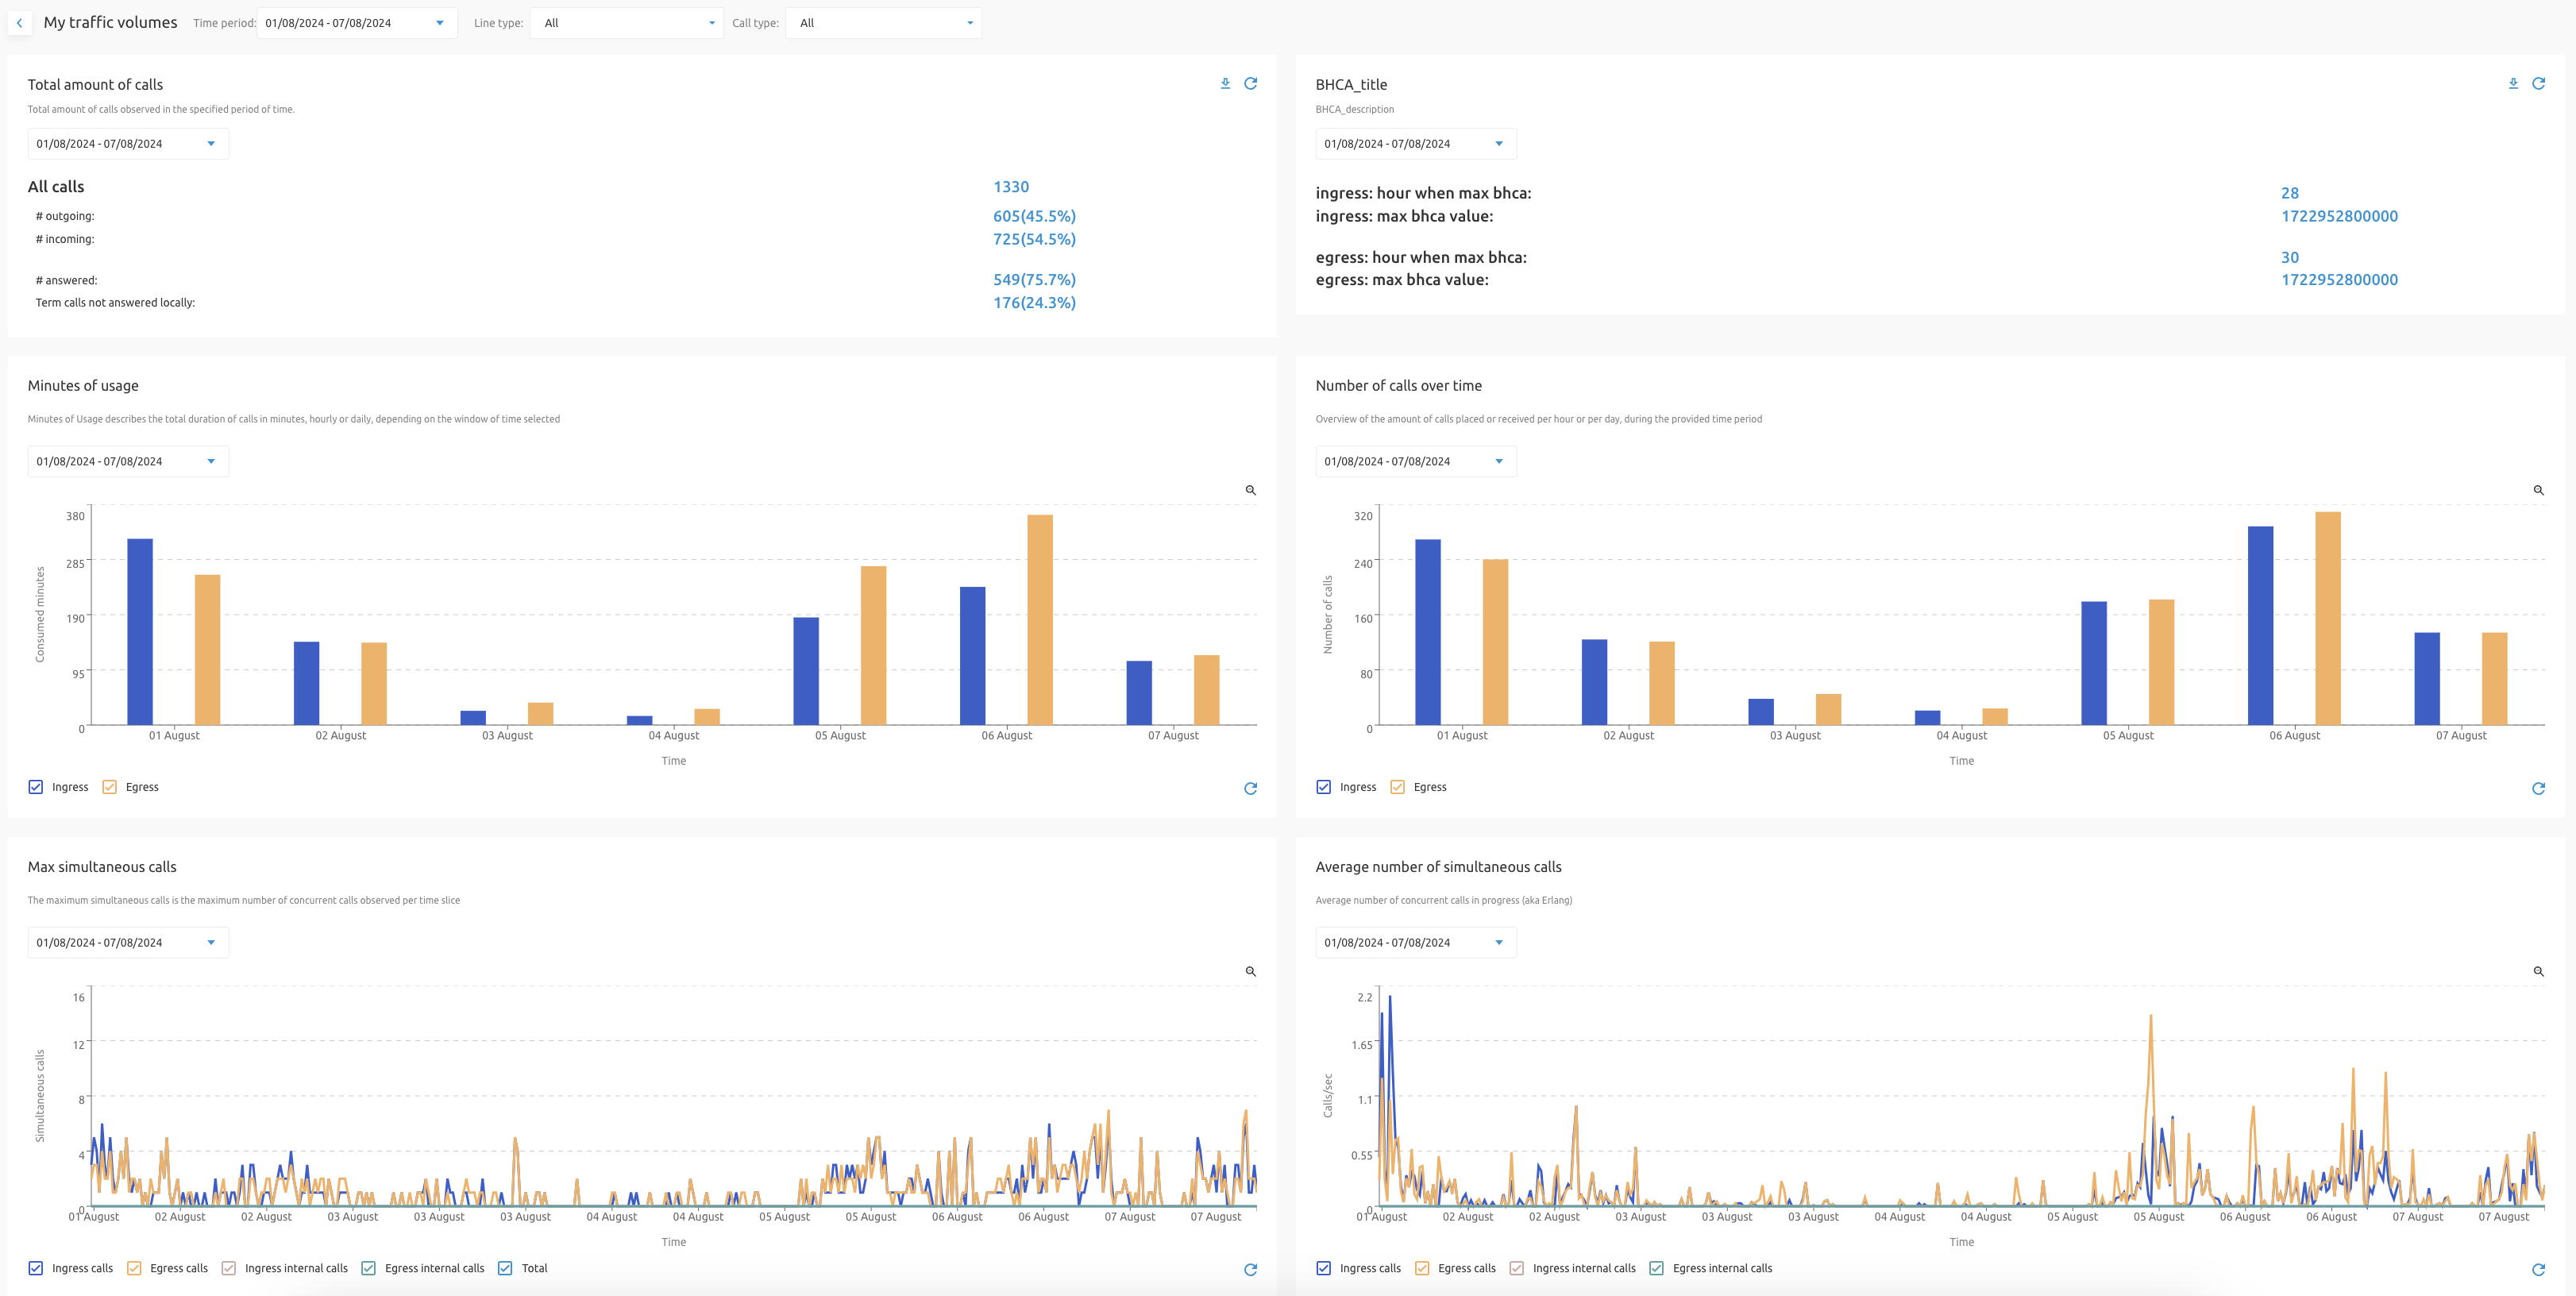Toggle Egress calls in Average simultaneous legend

coord(1422,1268)
